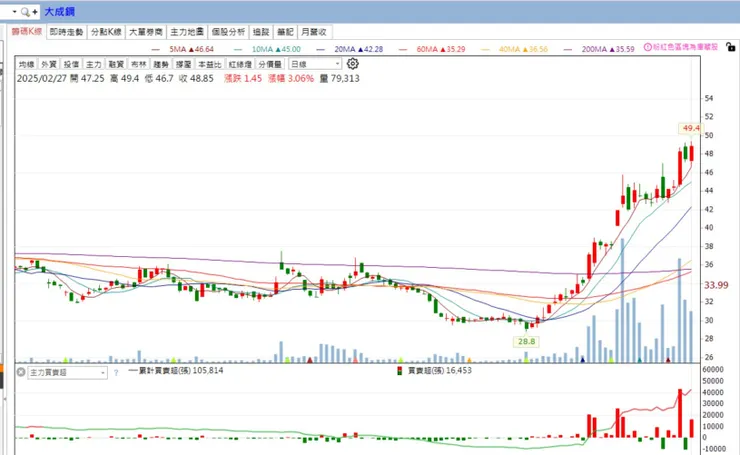Toggle the 投信 overlay button
The image size is (740, 455).
click(x=71, y=64)
